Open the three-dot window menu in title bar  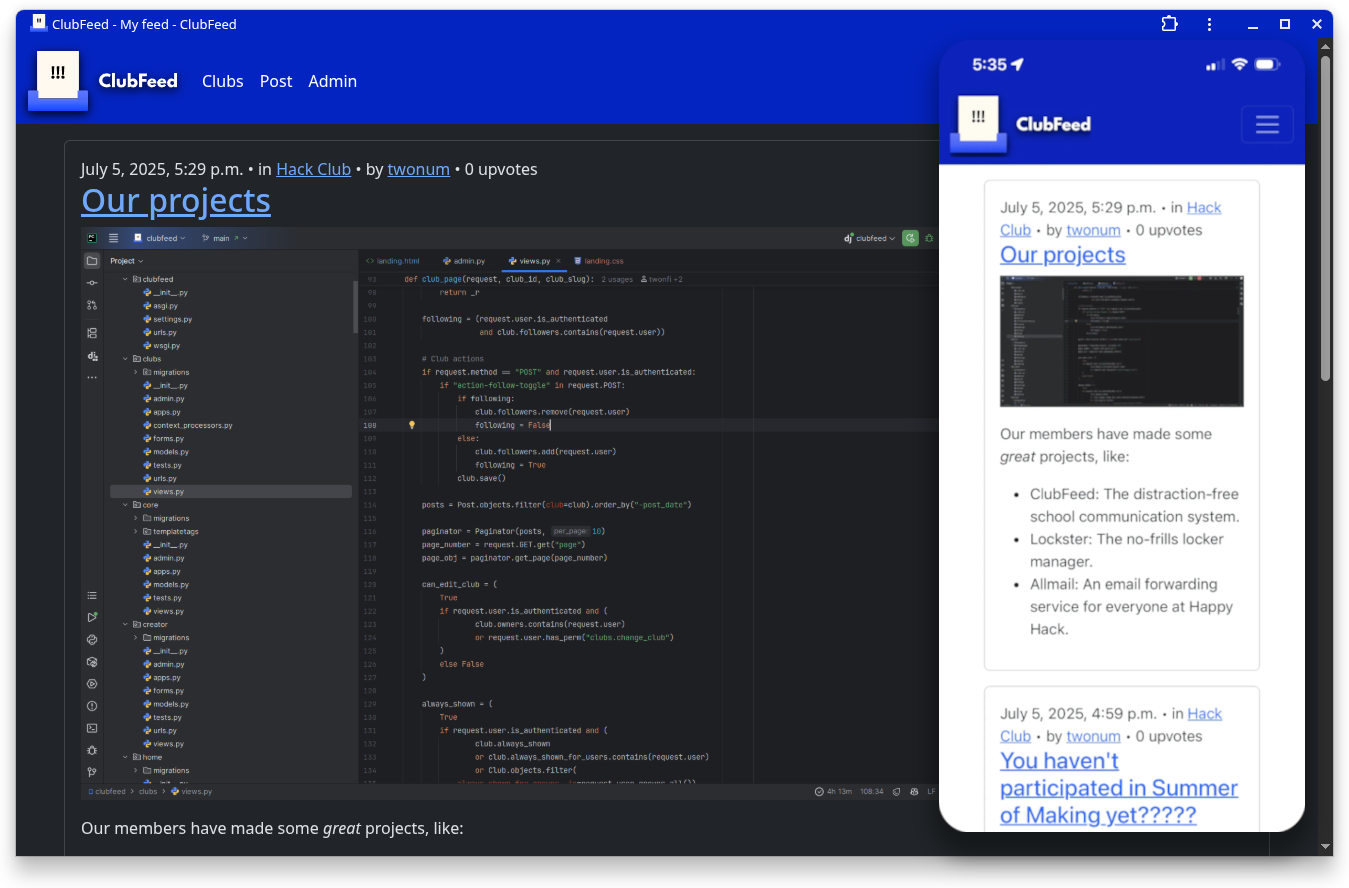pos(1210,24)
